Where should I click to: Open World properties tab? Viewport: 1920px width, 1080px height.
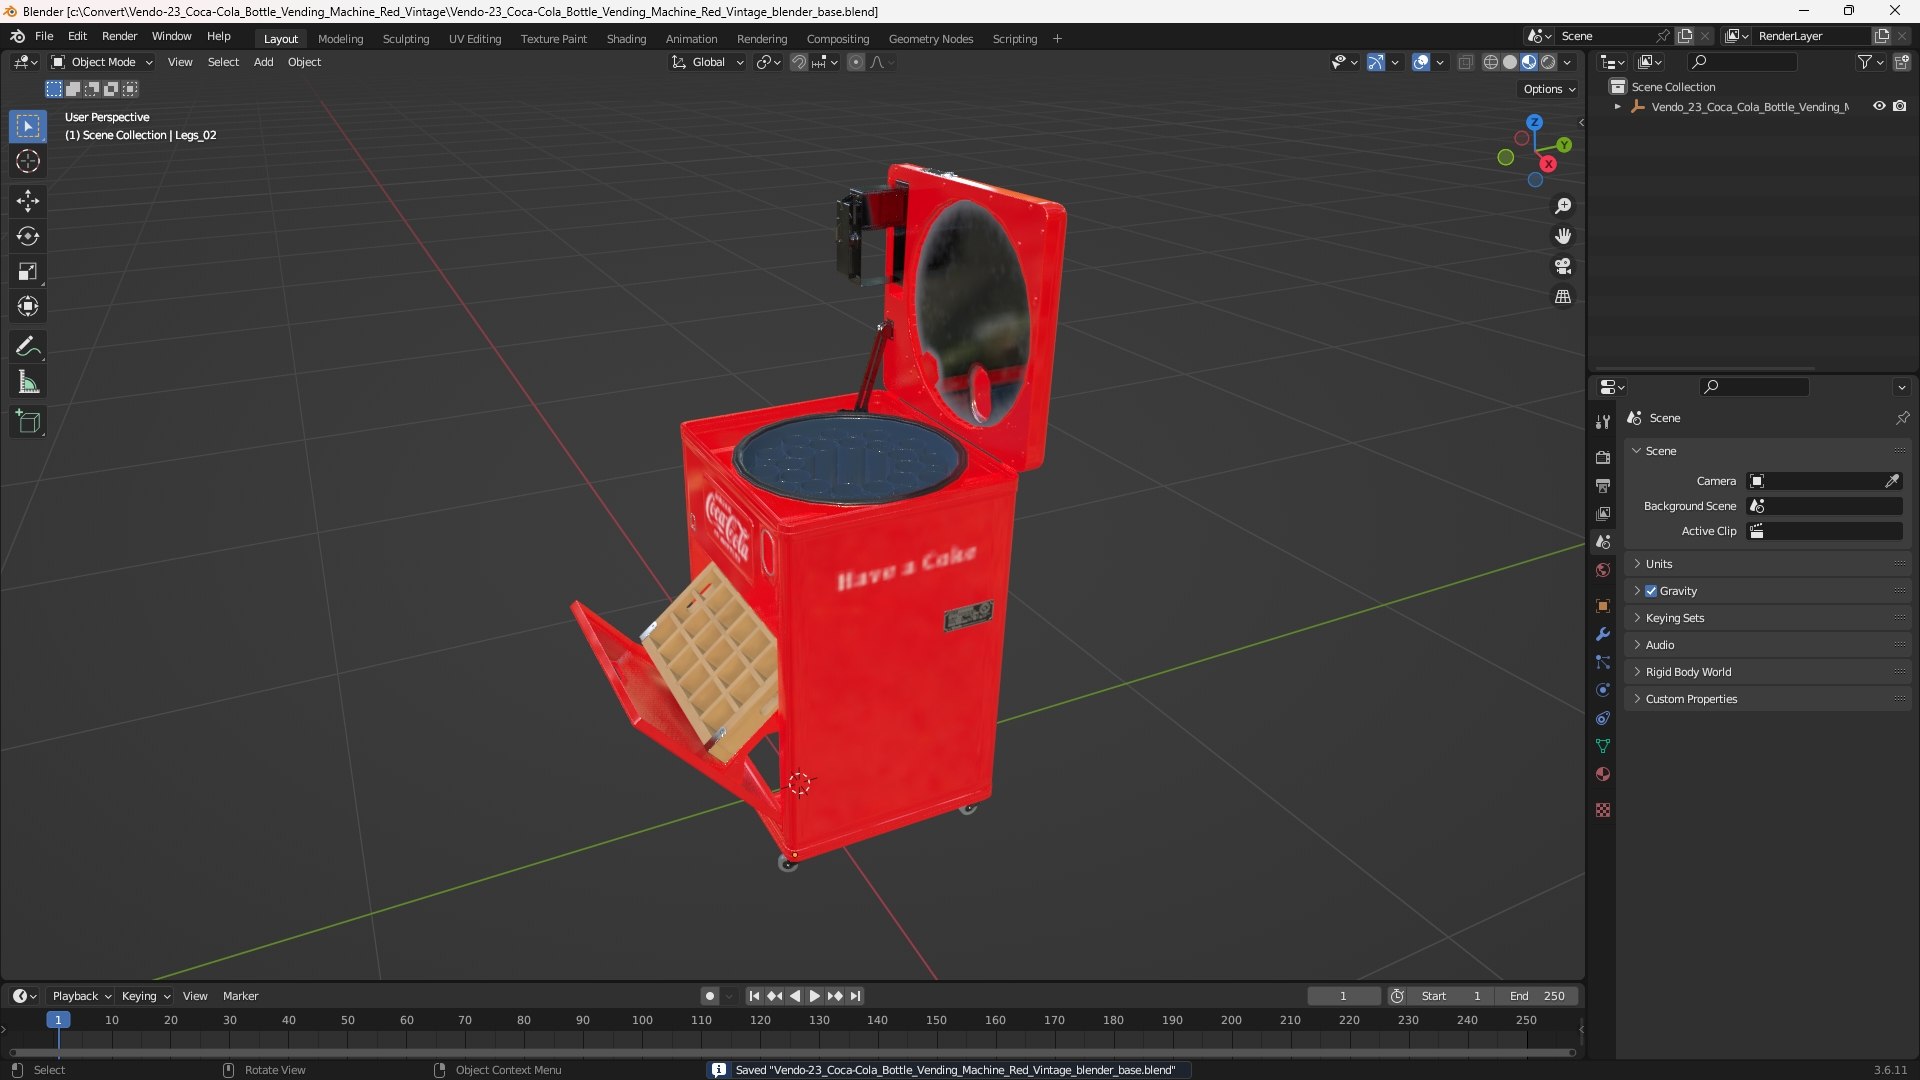click(1603, 570)
